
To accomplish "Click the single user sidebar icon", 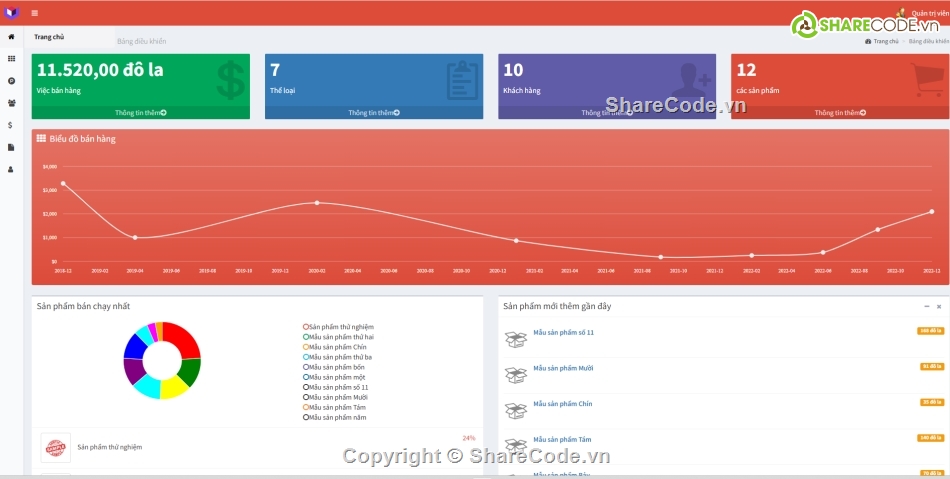I will tap(11, 169).
